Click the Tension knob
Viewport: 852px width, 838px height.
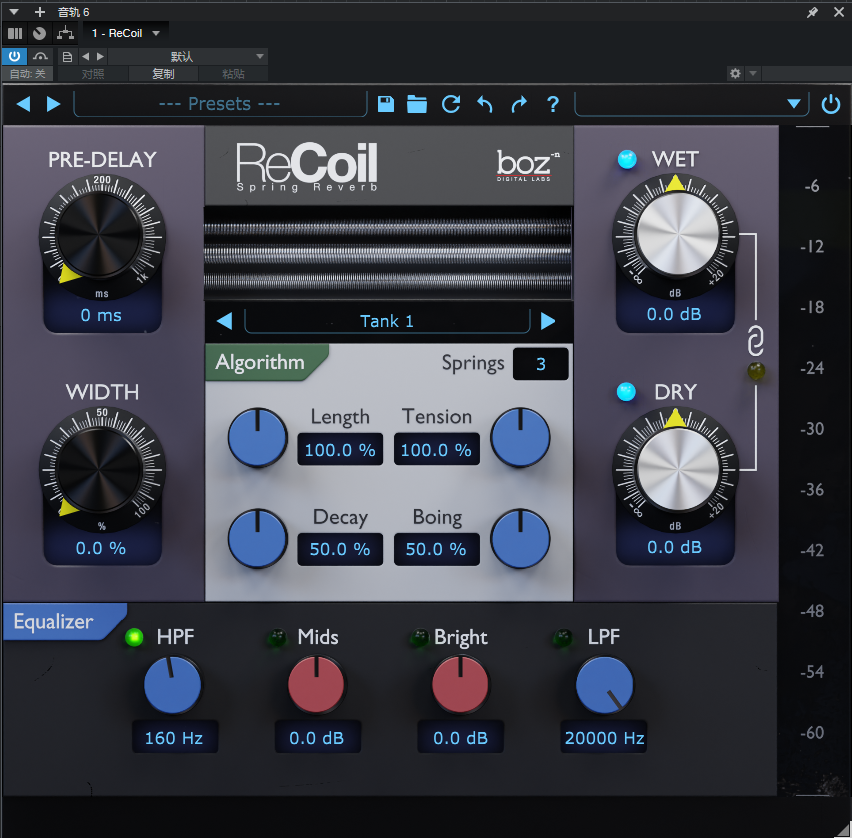(x=520, y=437)
